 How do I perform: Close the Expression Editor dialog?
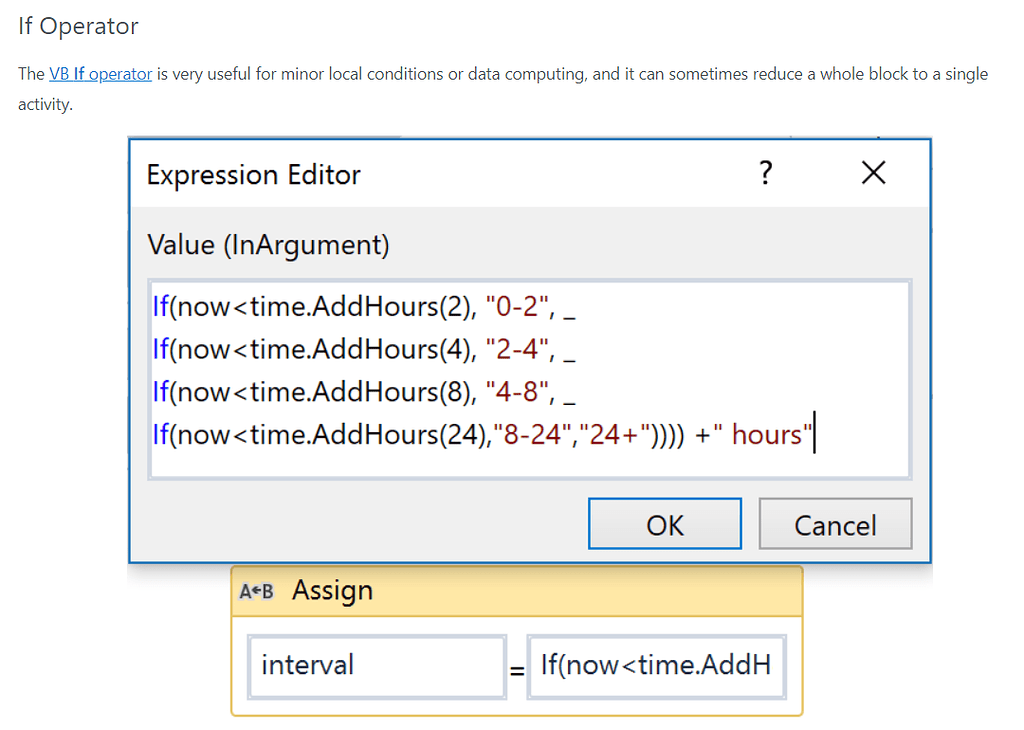coord(873,174)
